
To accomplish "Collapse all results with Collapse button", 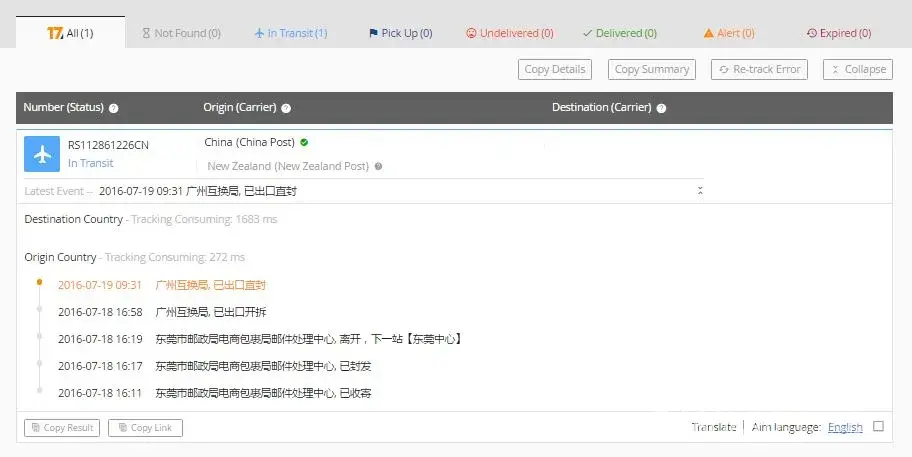I will [858, 69].
